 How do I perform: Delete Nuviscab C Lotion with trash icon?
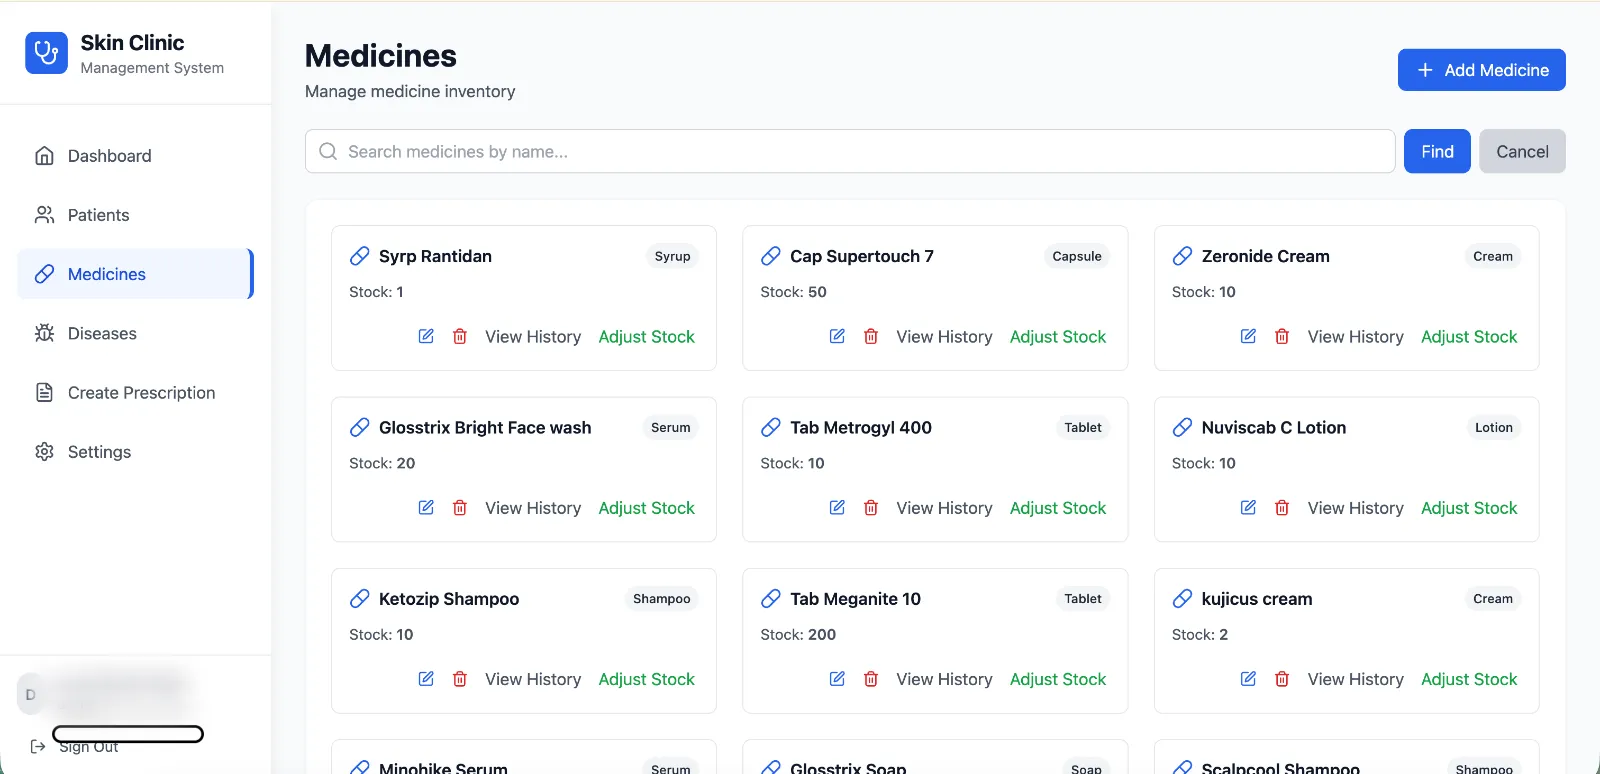[1282, 508]
